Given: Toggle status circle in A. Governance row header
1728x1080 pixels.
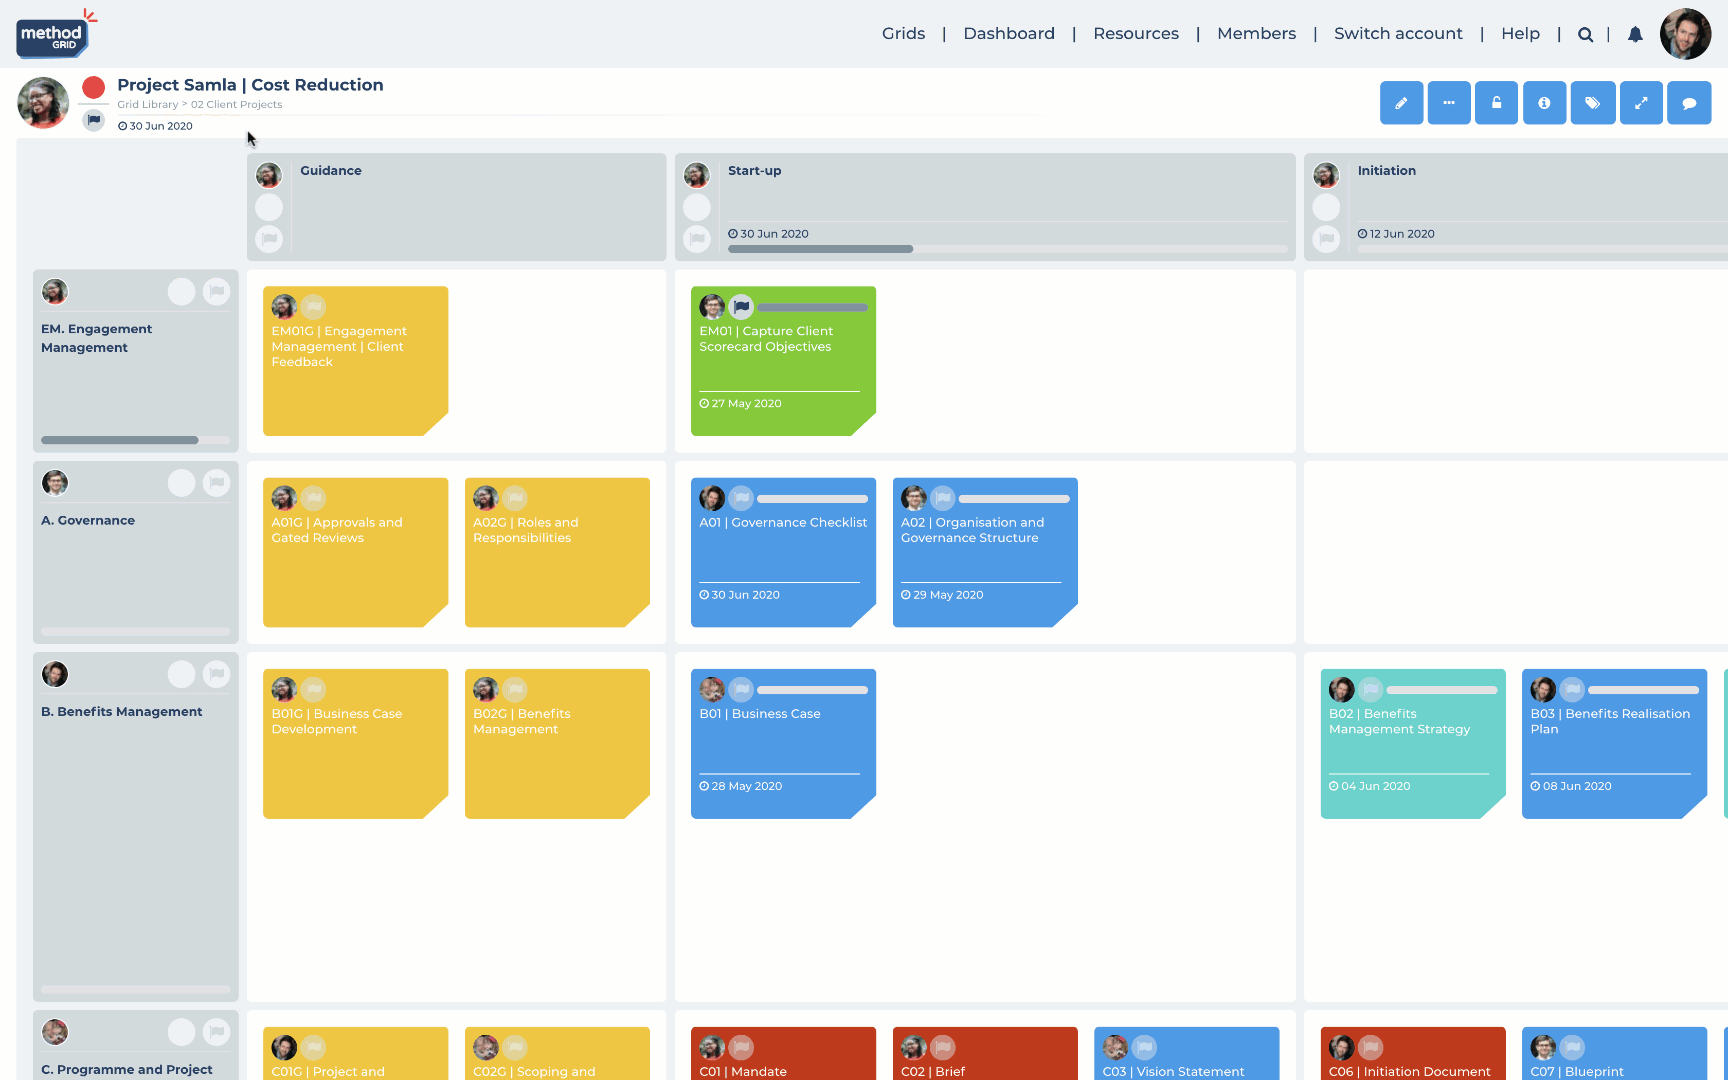Looking at the screenshot, I should pyautogui.click(x=181, y=483).
